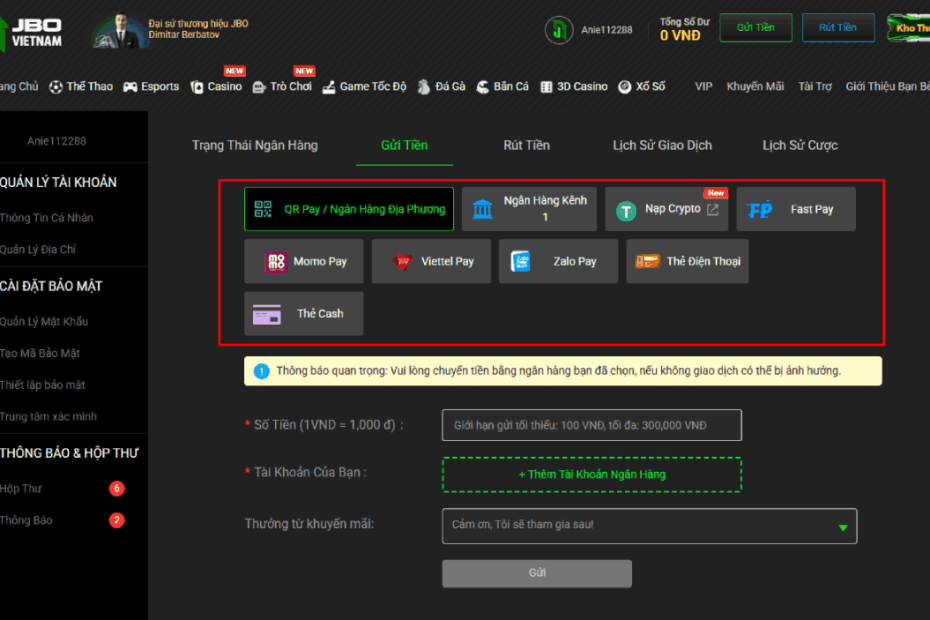Image resolution: width=930 pixels, height=620 pixels.
Task: Click the Tether crypto coin icon
Action: click(626, 211)
